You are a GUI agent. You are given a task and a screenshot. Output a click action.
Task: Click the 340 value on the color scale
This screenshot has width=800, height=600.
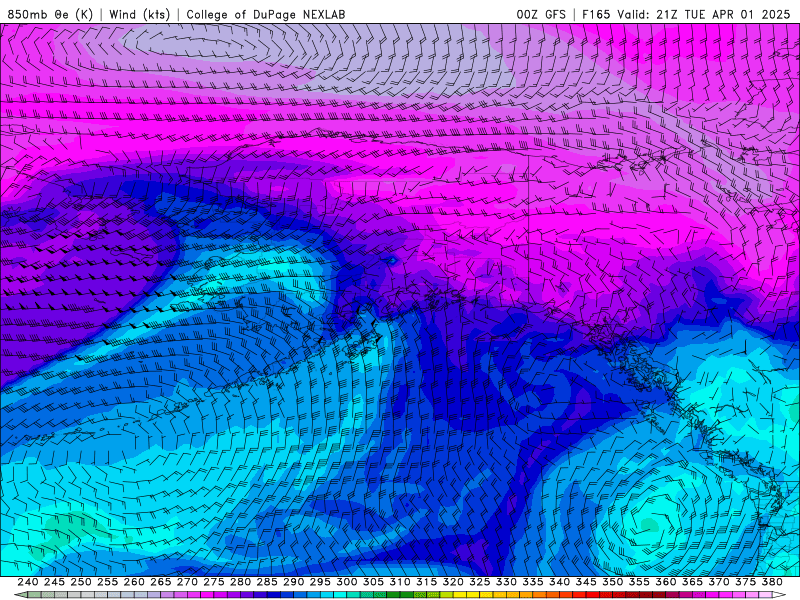click(x=559, y=582)
